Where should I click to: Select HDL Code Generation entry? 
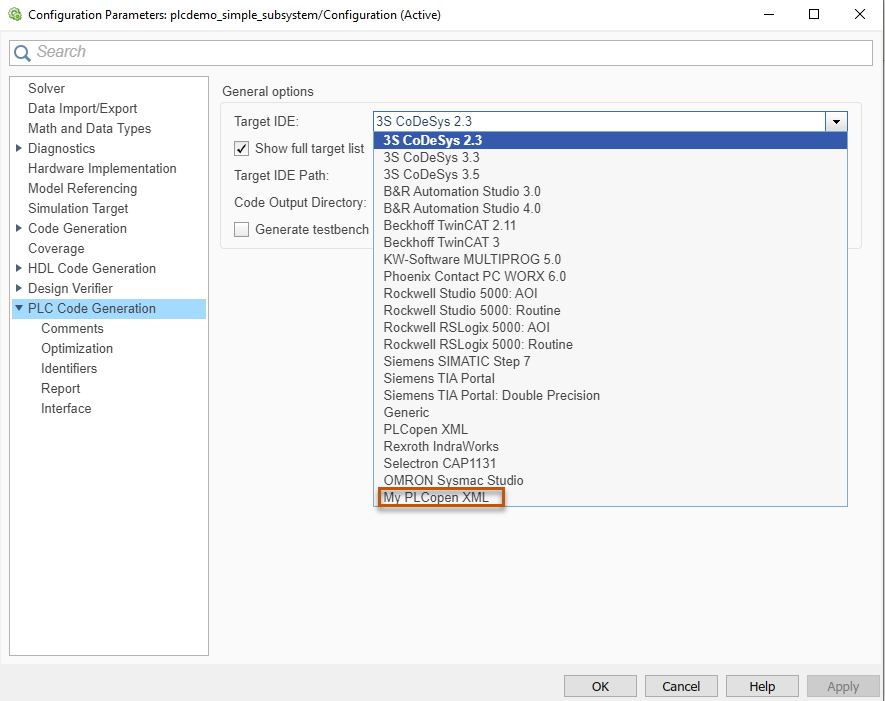[92, 268]
